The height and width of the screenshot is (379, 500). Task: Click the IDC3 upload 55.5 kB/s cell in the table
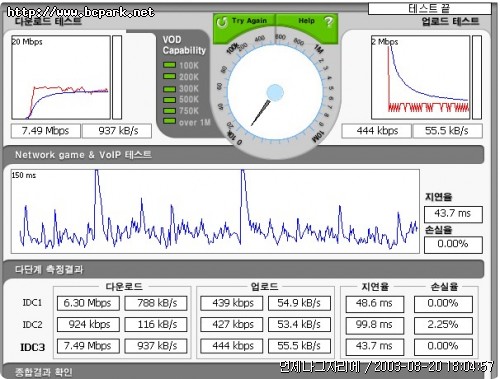300,346
